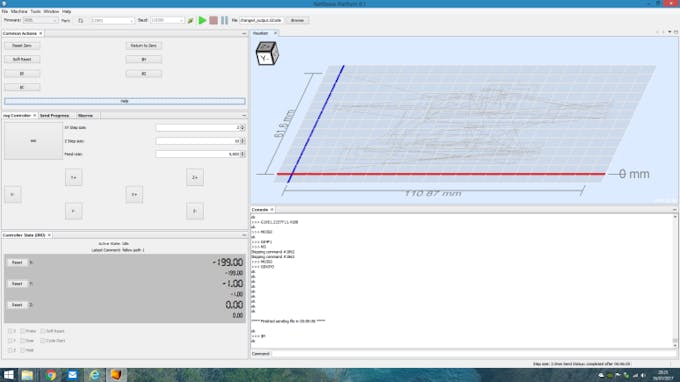Click the Return to Zero button

click(144, 46)
